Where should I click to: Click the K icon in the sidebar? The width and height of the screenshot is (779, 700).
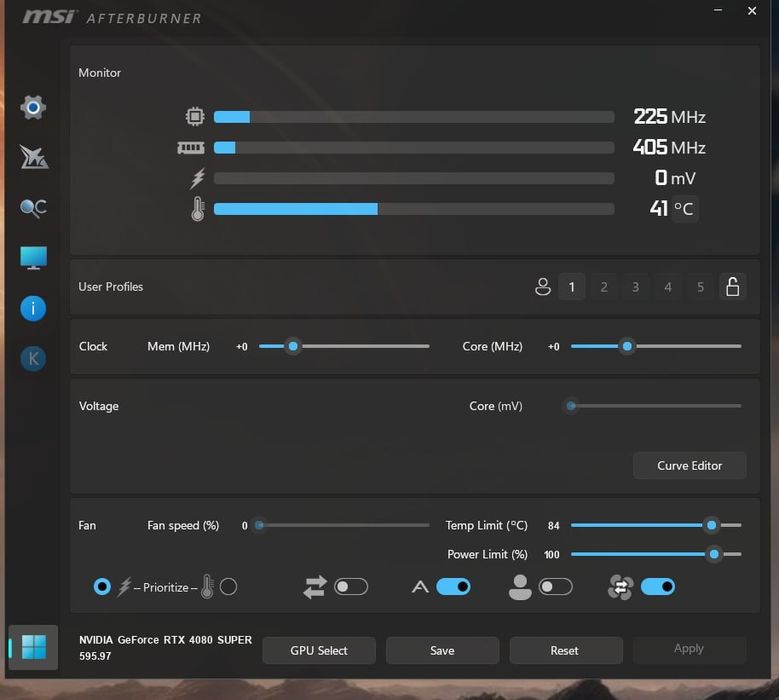[33, 358]
